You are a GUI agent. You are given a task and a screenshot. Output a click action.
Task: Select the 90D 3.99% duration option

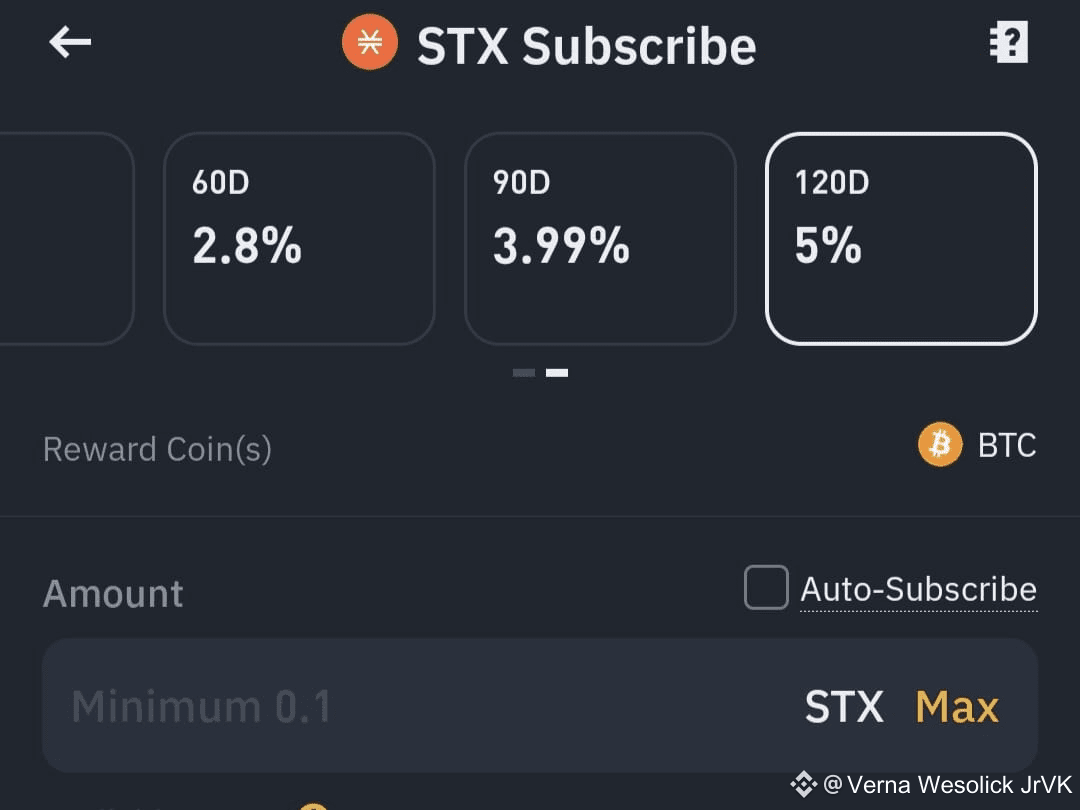tap(600, 238)
